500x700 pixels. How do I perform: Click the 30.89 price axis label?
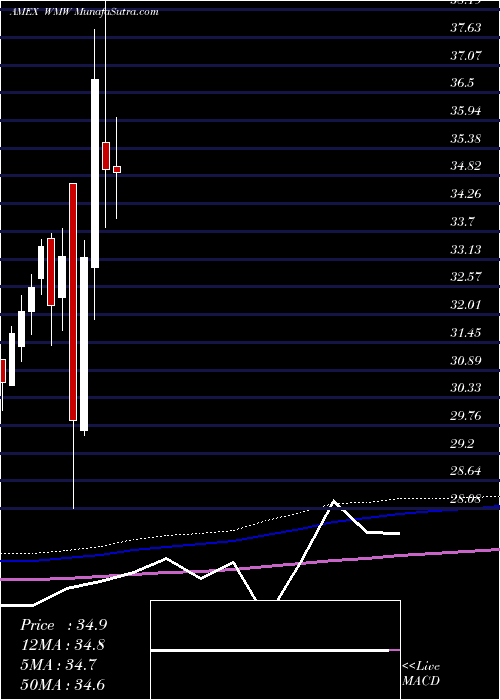pyautogui.click(x=466, y=360)
